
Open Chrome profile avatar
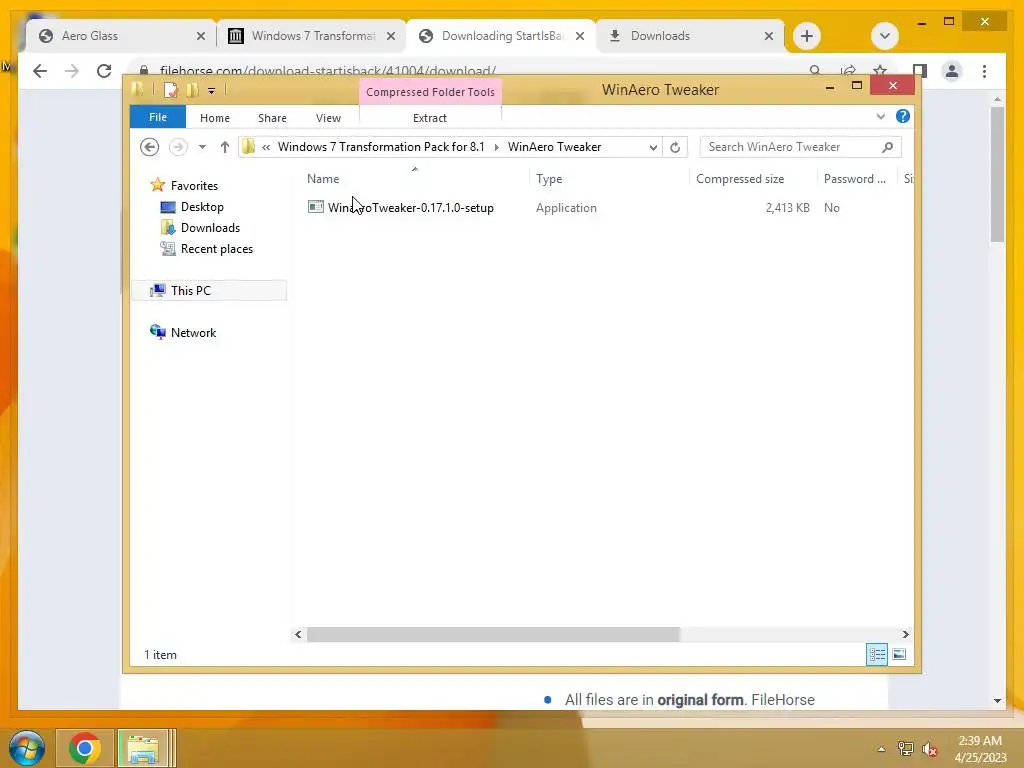pyautogui.click(x=952, y=71)
